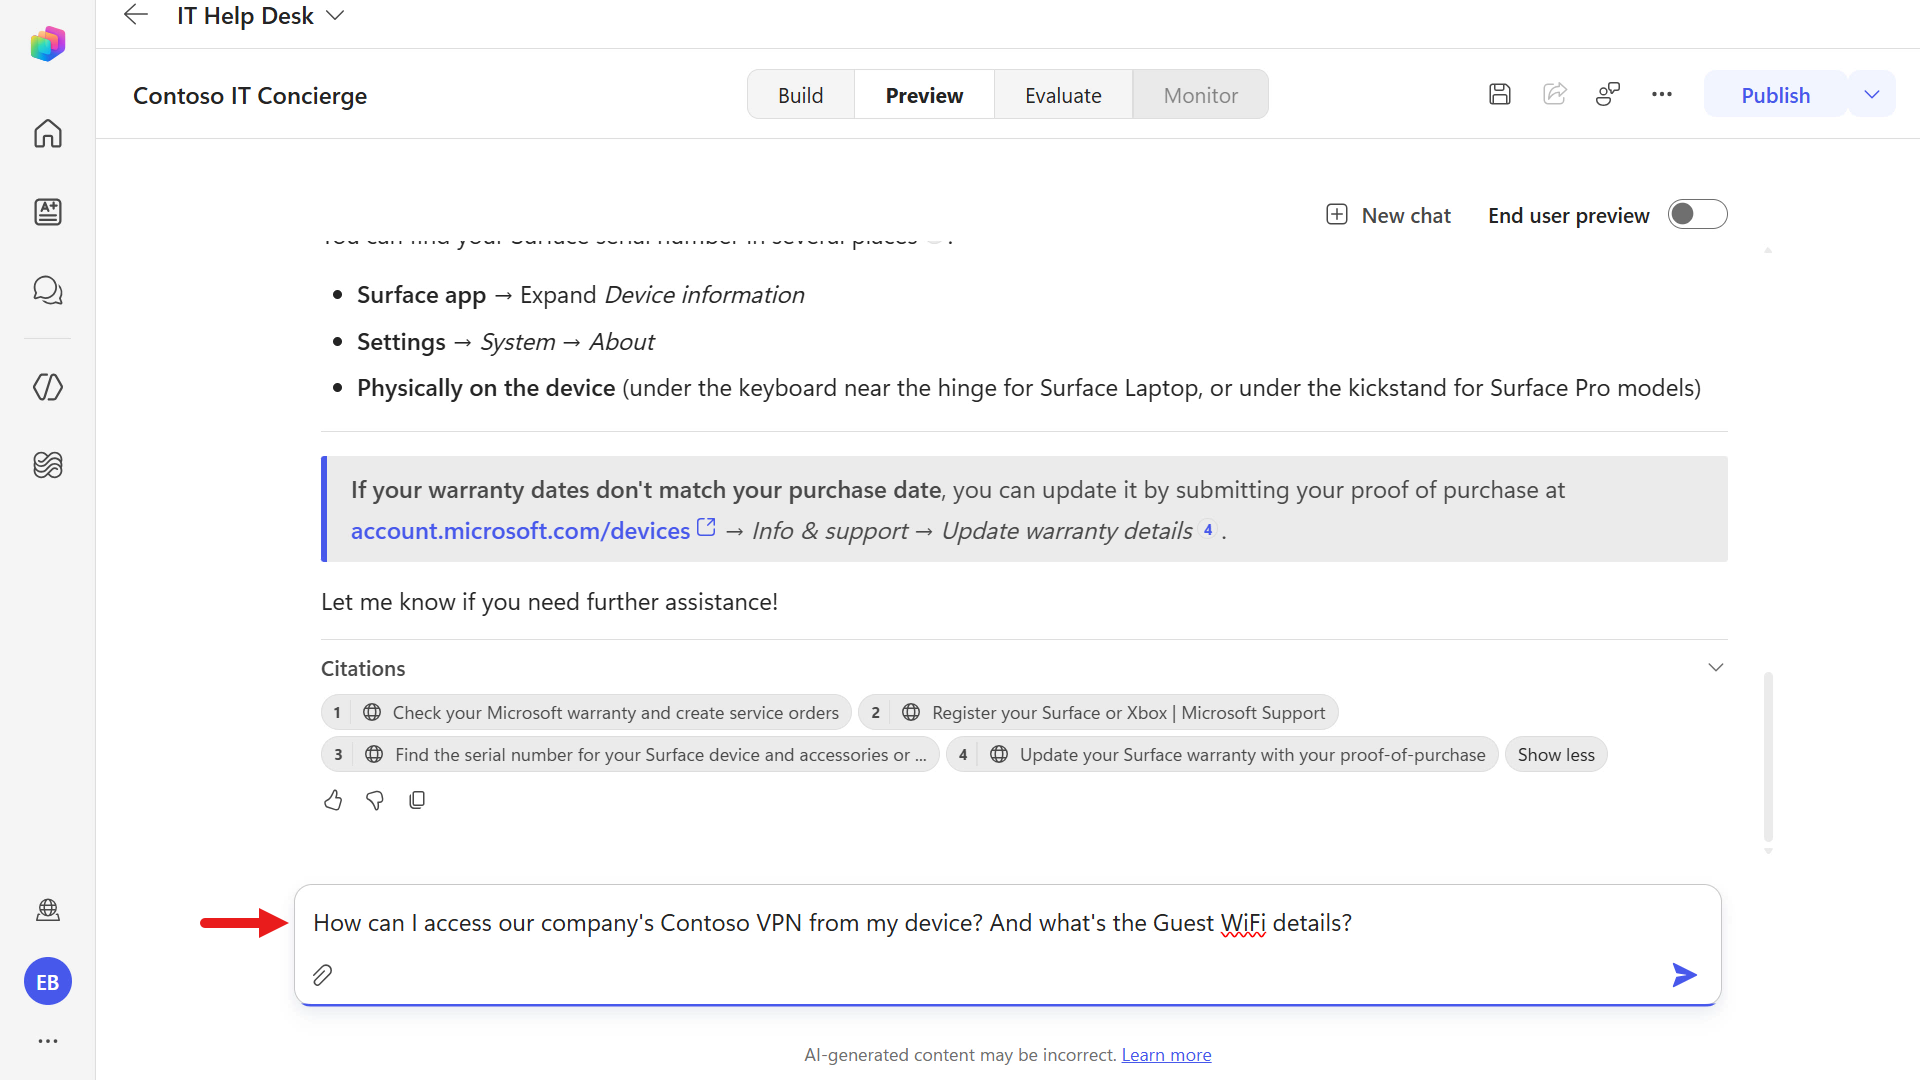Click the Contoso IT Concierge title

point(250,95)
